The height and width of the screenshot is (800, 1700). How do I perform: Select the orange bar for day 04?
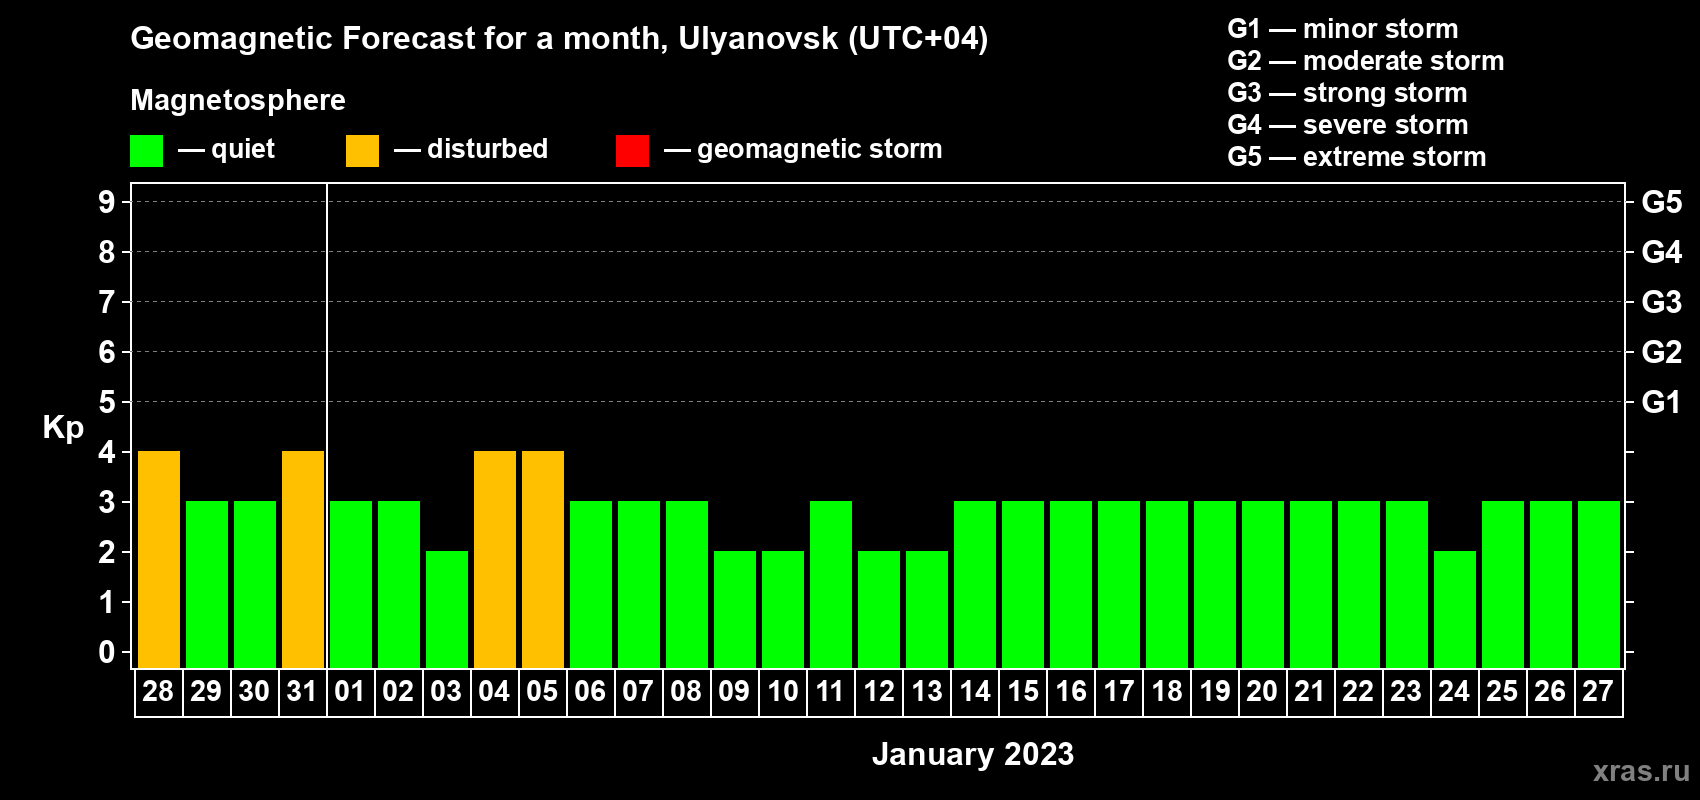point(495,560)
